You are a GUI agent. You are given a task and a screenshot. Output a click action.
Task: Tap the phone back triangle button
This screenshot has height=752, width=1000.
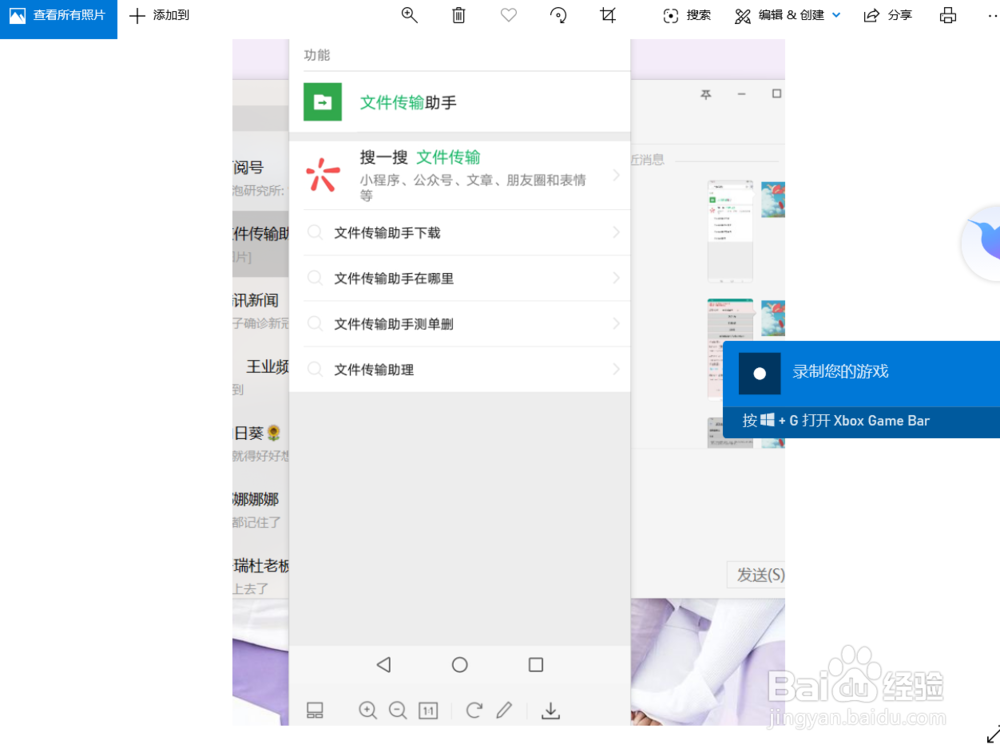pyautogui.click(x=383, y=665)
